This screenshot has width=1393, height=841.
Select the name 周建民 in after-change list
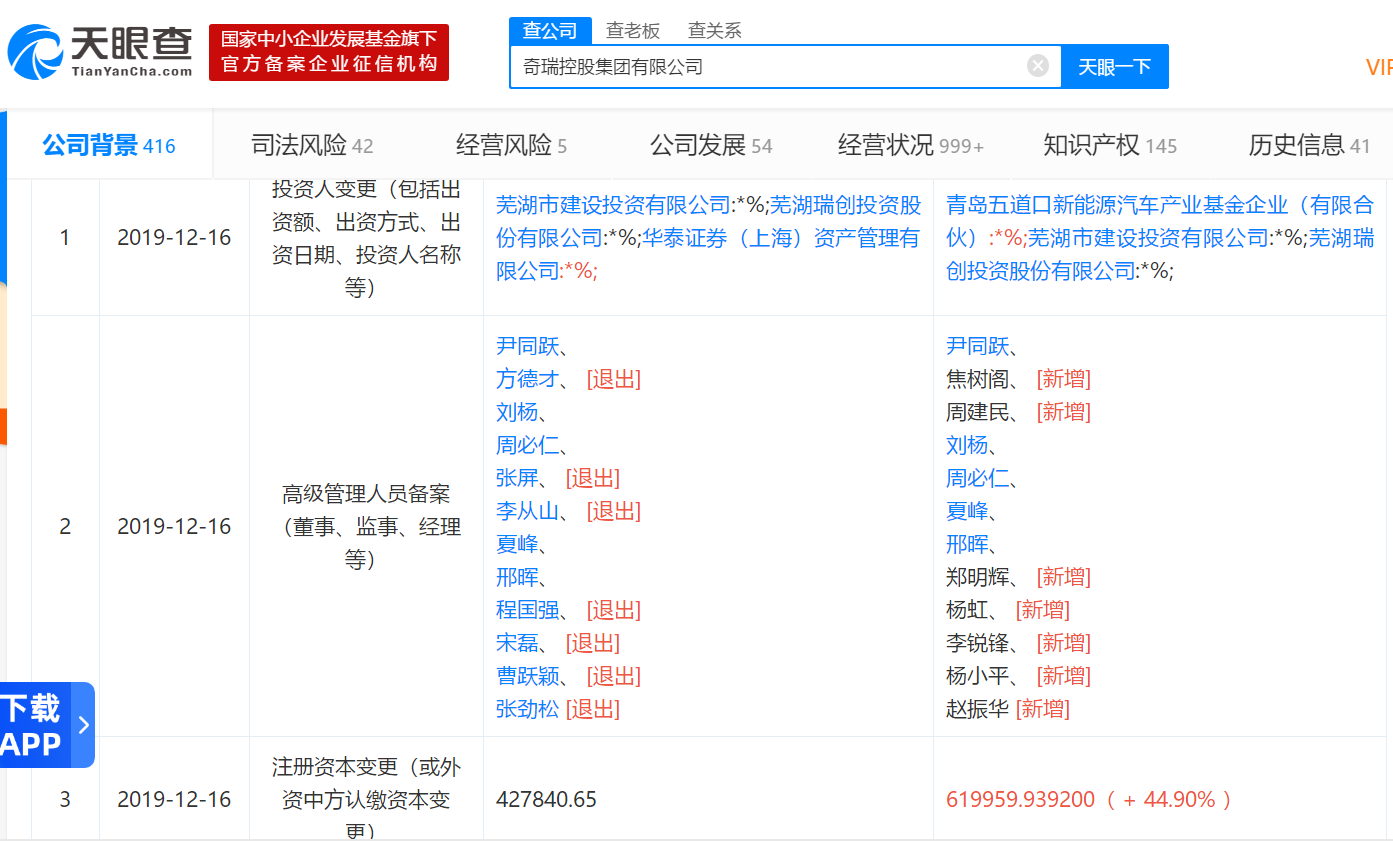coord(978,413)
